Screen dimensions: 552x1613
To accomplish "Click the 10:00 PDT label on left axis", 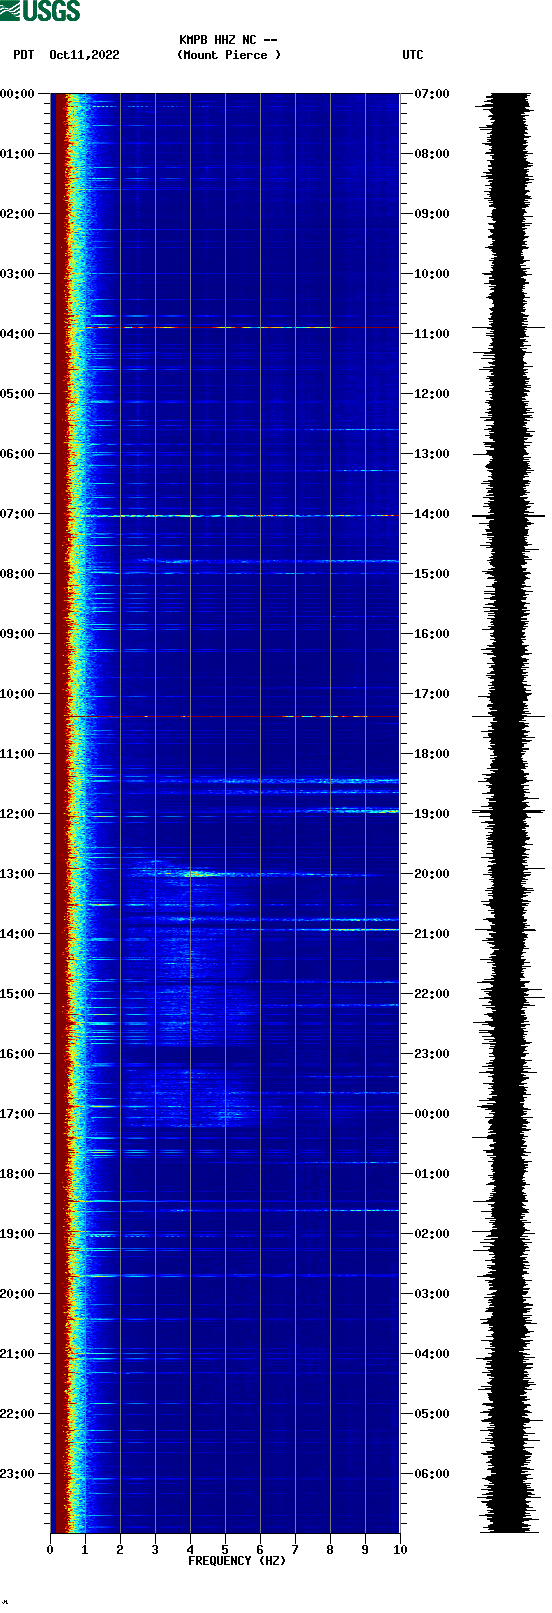I will pyautogui.click(x=17, y=694).
